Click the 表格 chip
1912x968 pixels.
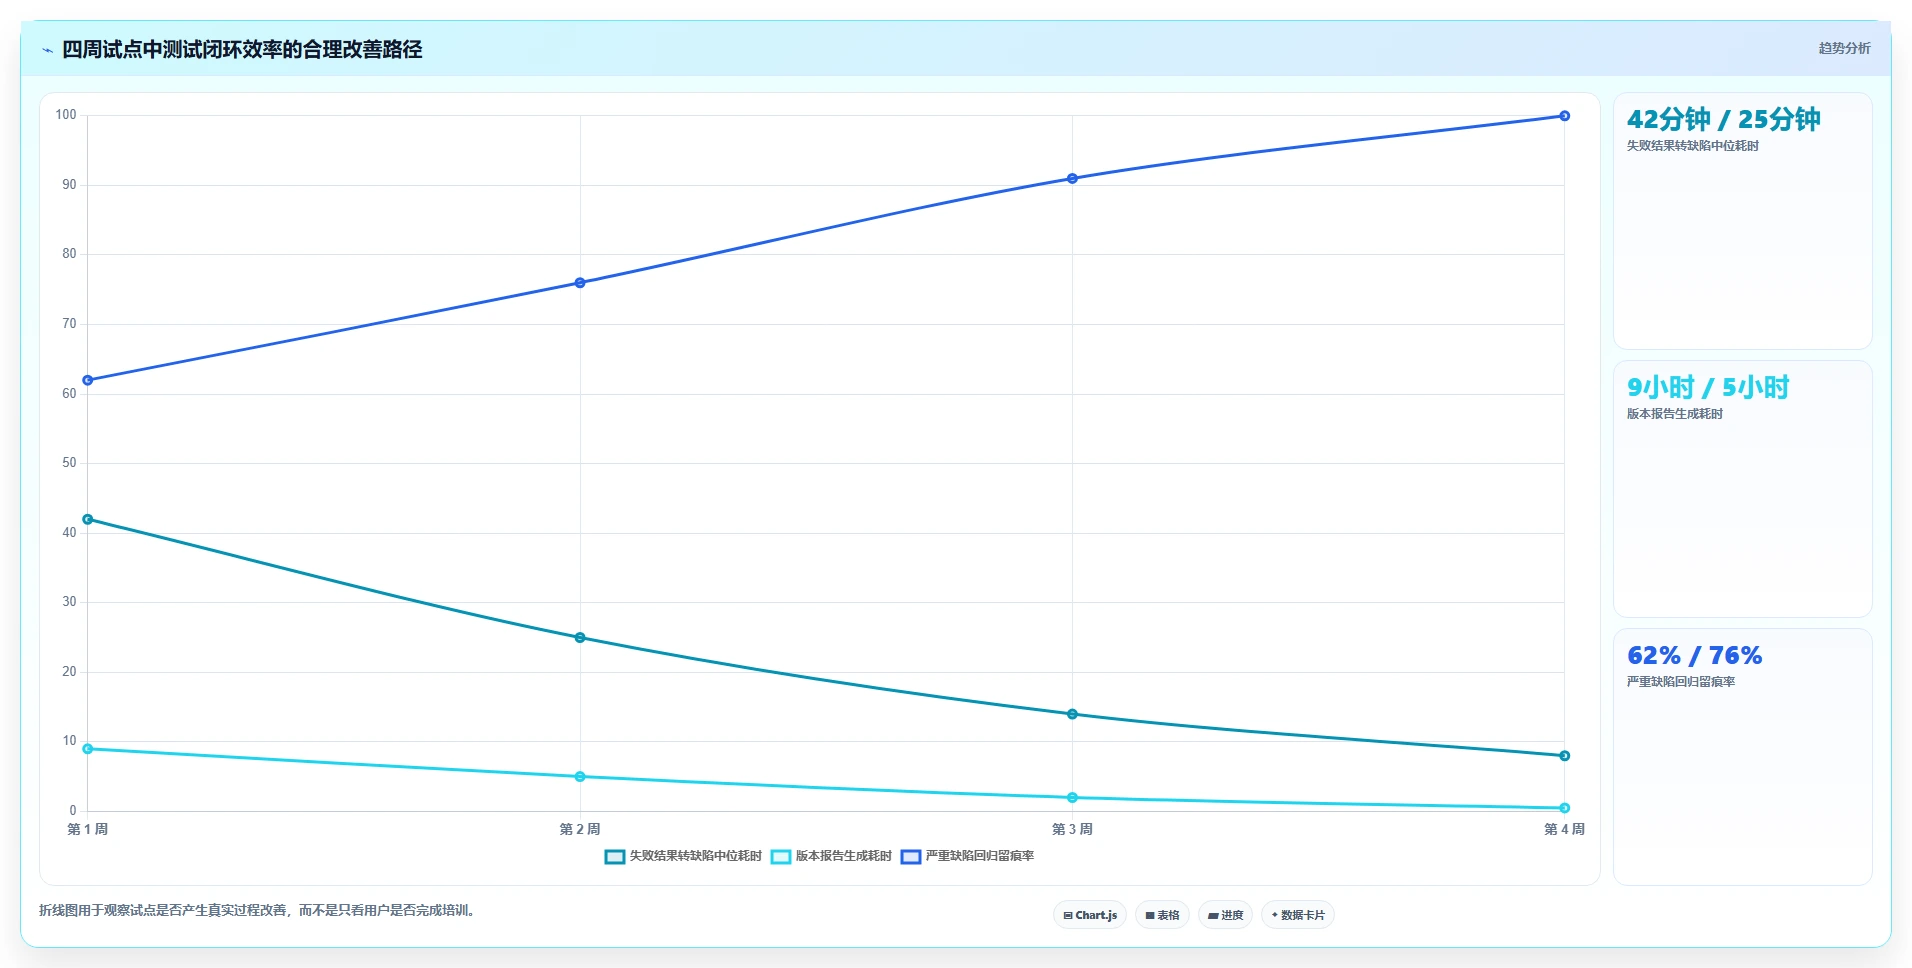click(x=1162, y=915)
